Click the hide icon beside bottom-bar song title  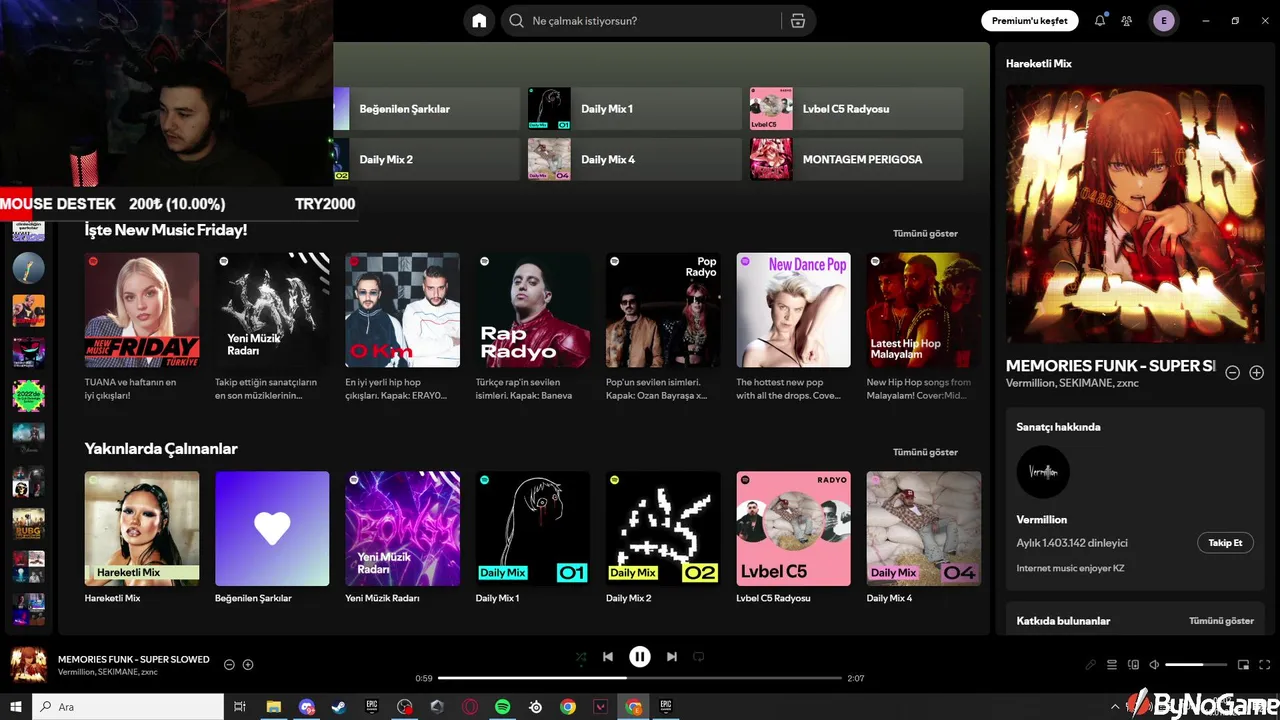pyautogui.click(x=229, y=665)
